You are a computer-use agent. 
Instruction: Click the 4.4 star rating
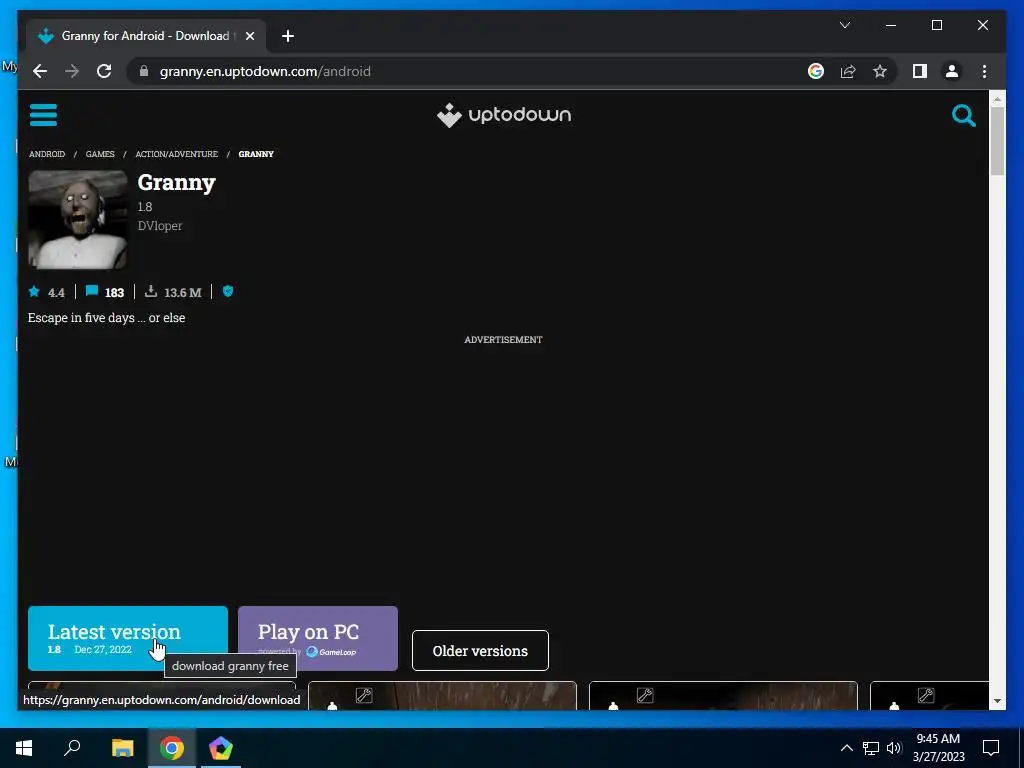pyautogui.click(x=46, y=292)
